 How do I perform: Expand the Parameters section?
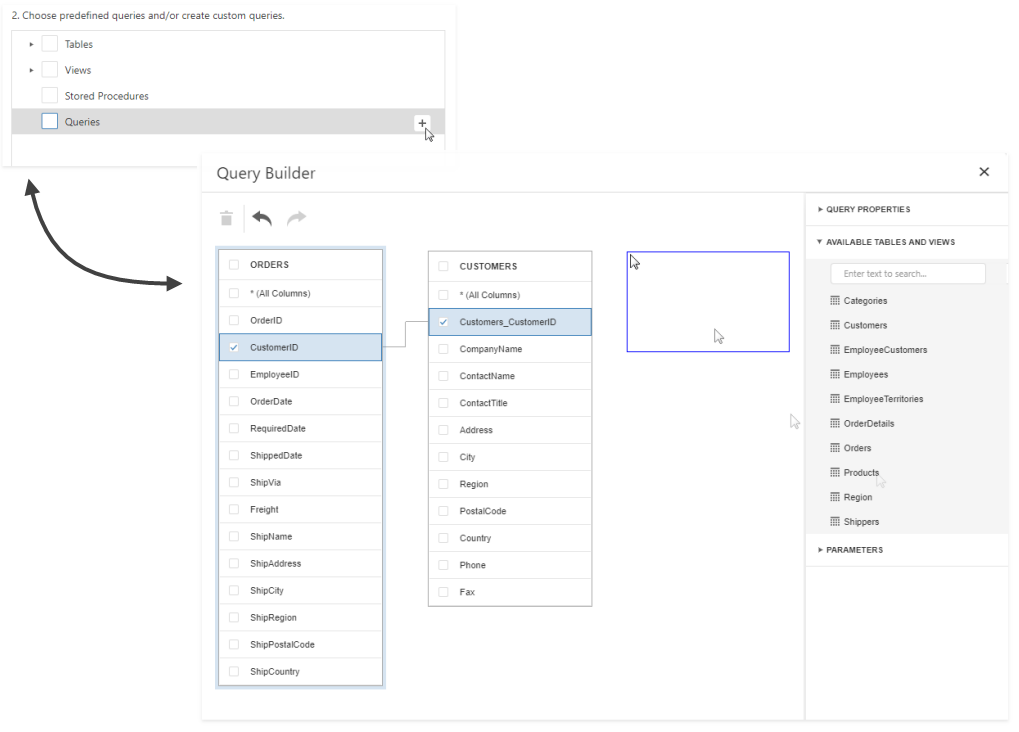click(821, 549)
